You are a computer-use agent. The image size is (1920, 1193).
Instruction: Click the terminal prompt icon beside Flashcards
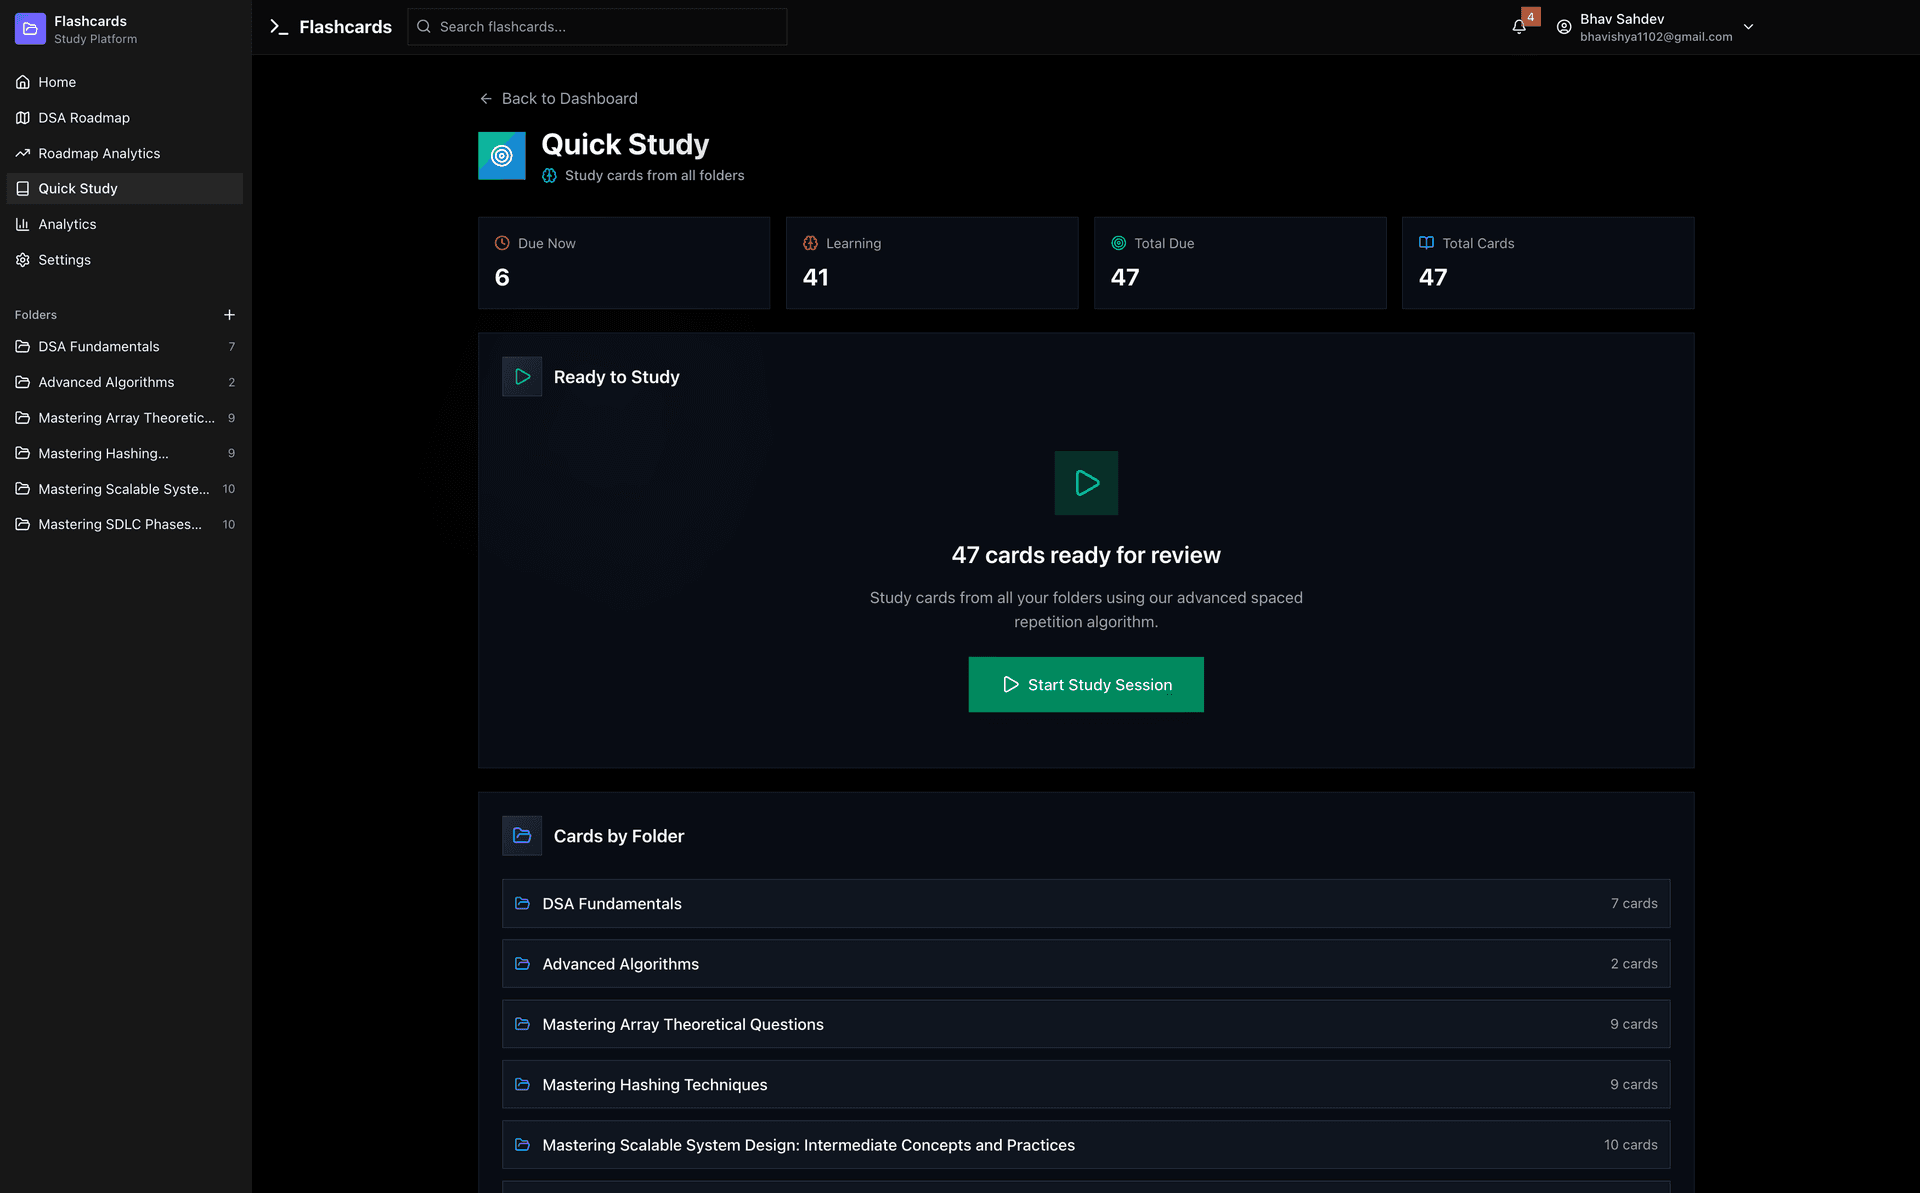pos(279,27)
